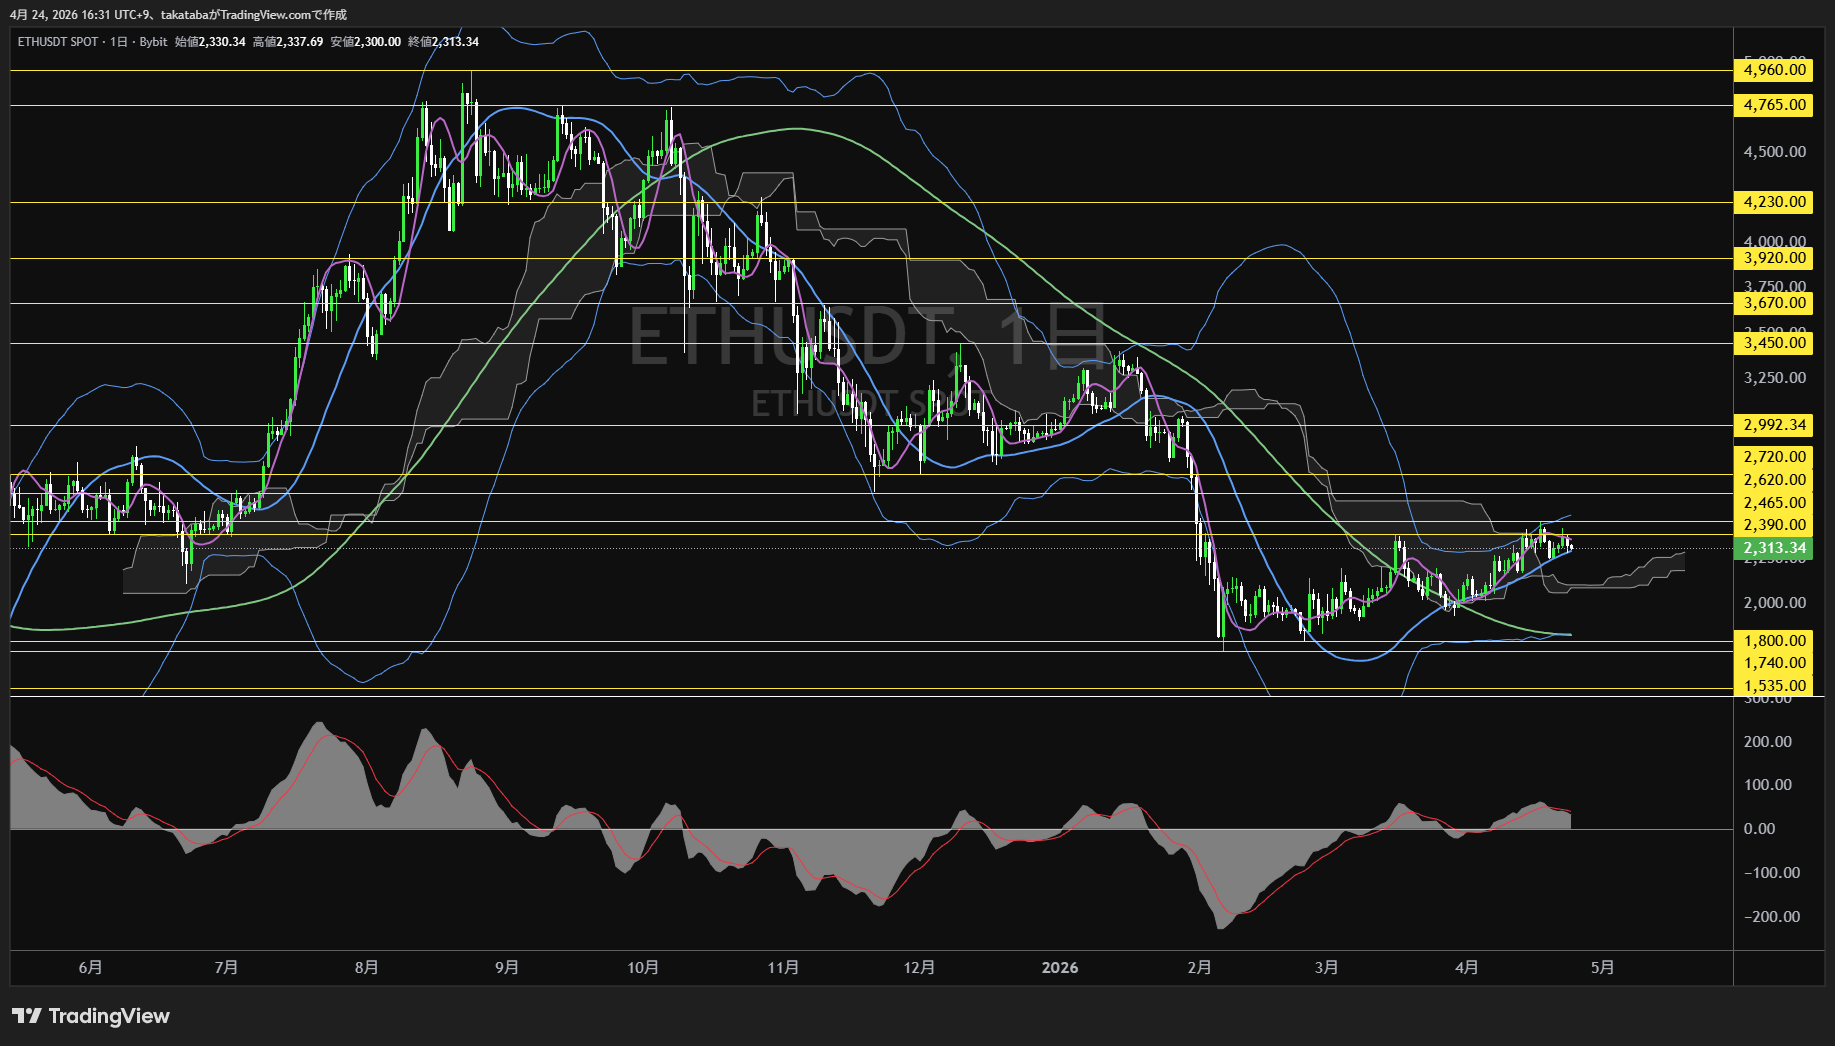
Task: Click the 2026 year marker on time axis
Action: pos(1060,968)
